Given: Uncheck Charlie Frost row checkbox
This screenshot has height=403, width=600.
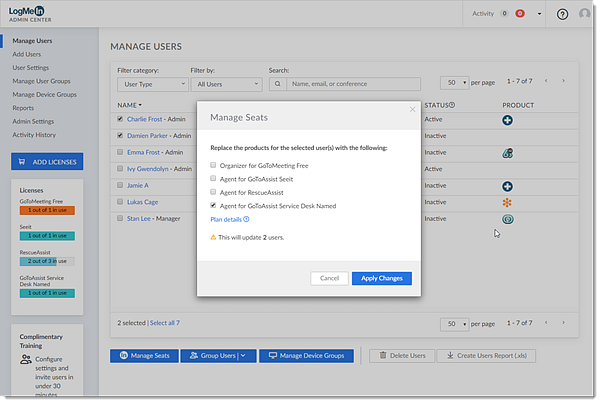Looking at the screenshot, I should (120, 119).
